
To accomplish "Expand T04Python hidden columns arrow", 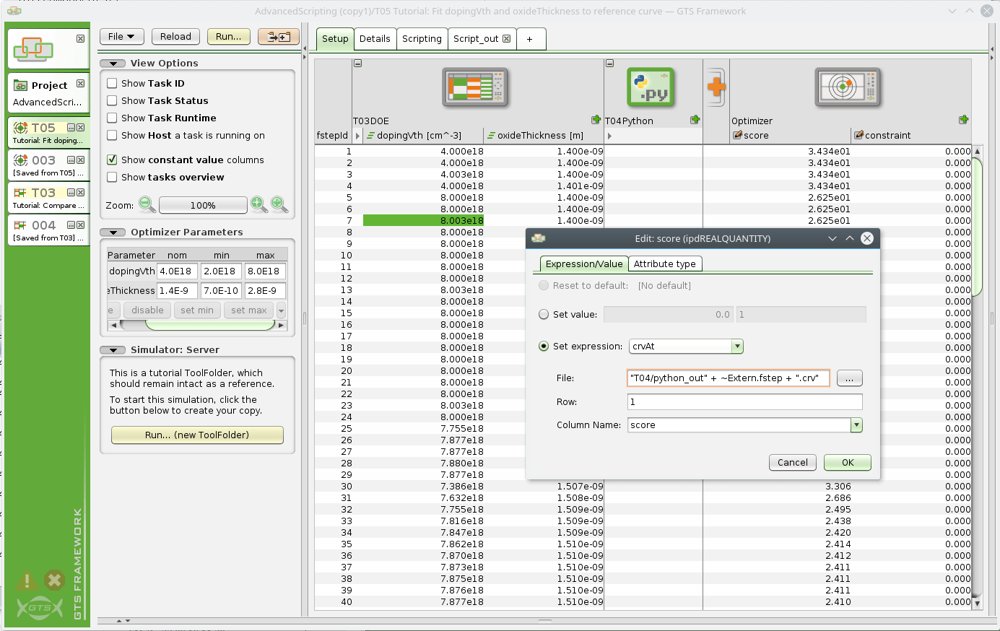I will [x=610, y=135].
